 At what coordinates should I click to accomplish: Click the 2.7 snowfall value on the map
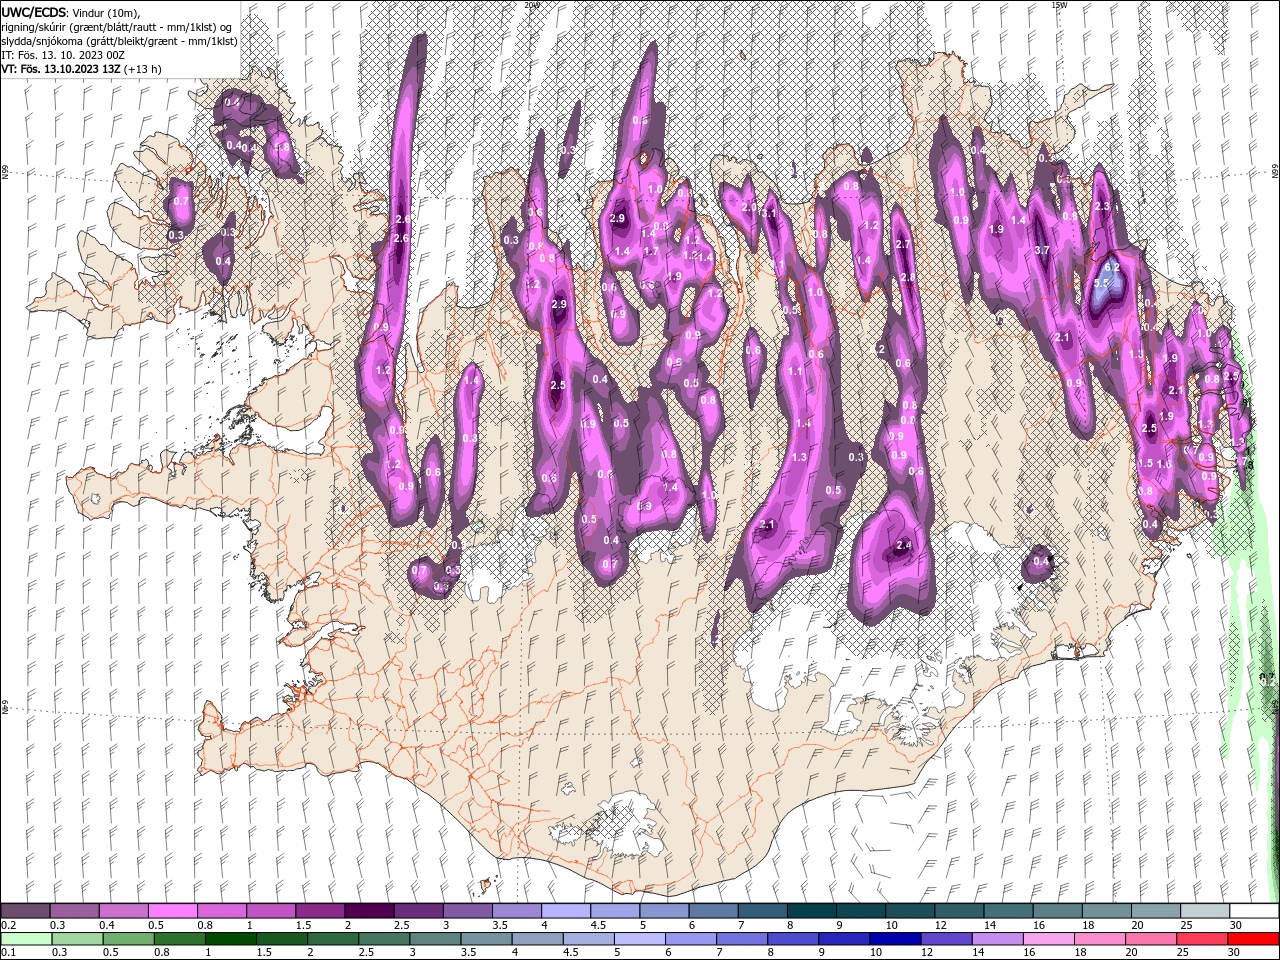[902, 244]
